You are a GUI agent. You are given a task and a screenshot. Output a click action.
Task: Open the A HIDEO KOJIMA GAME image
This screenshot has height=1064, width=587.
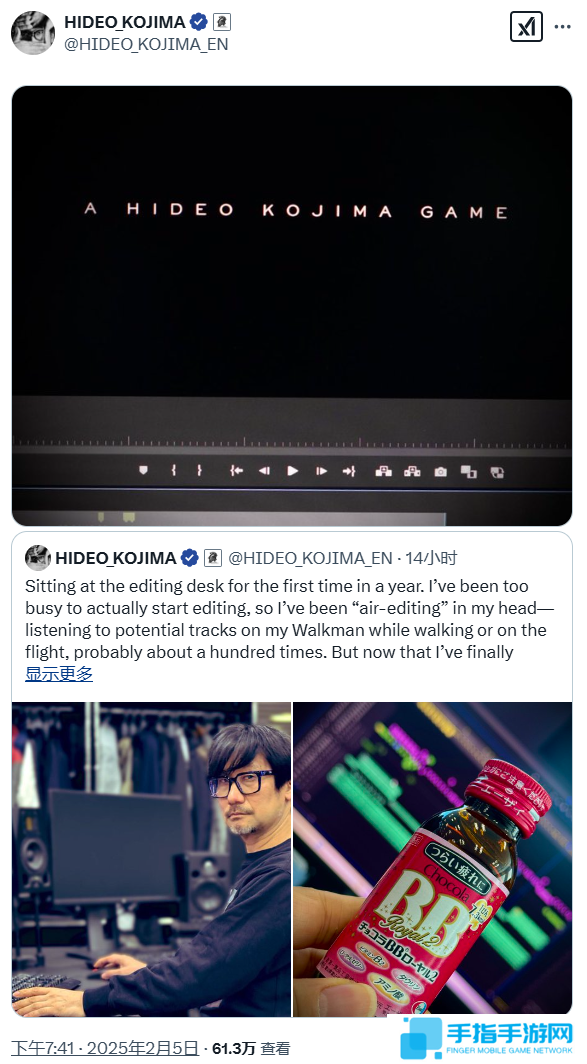(x=292, y=305)
